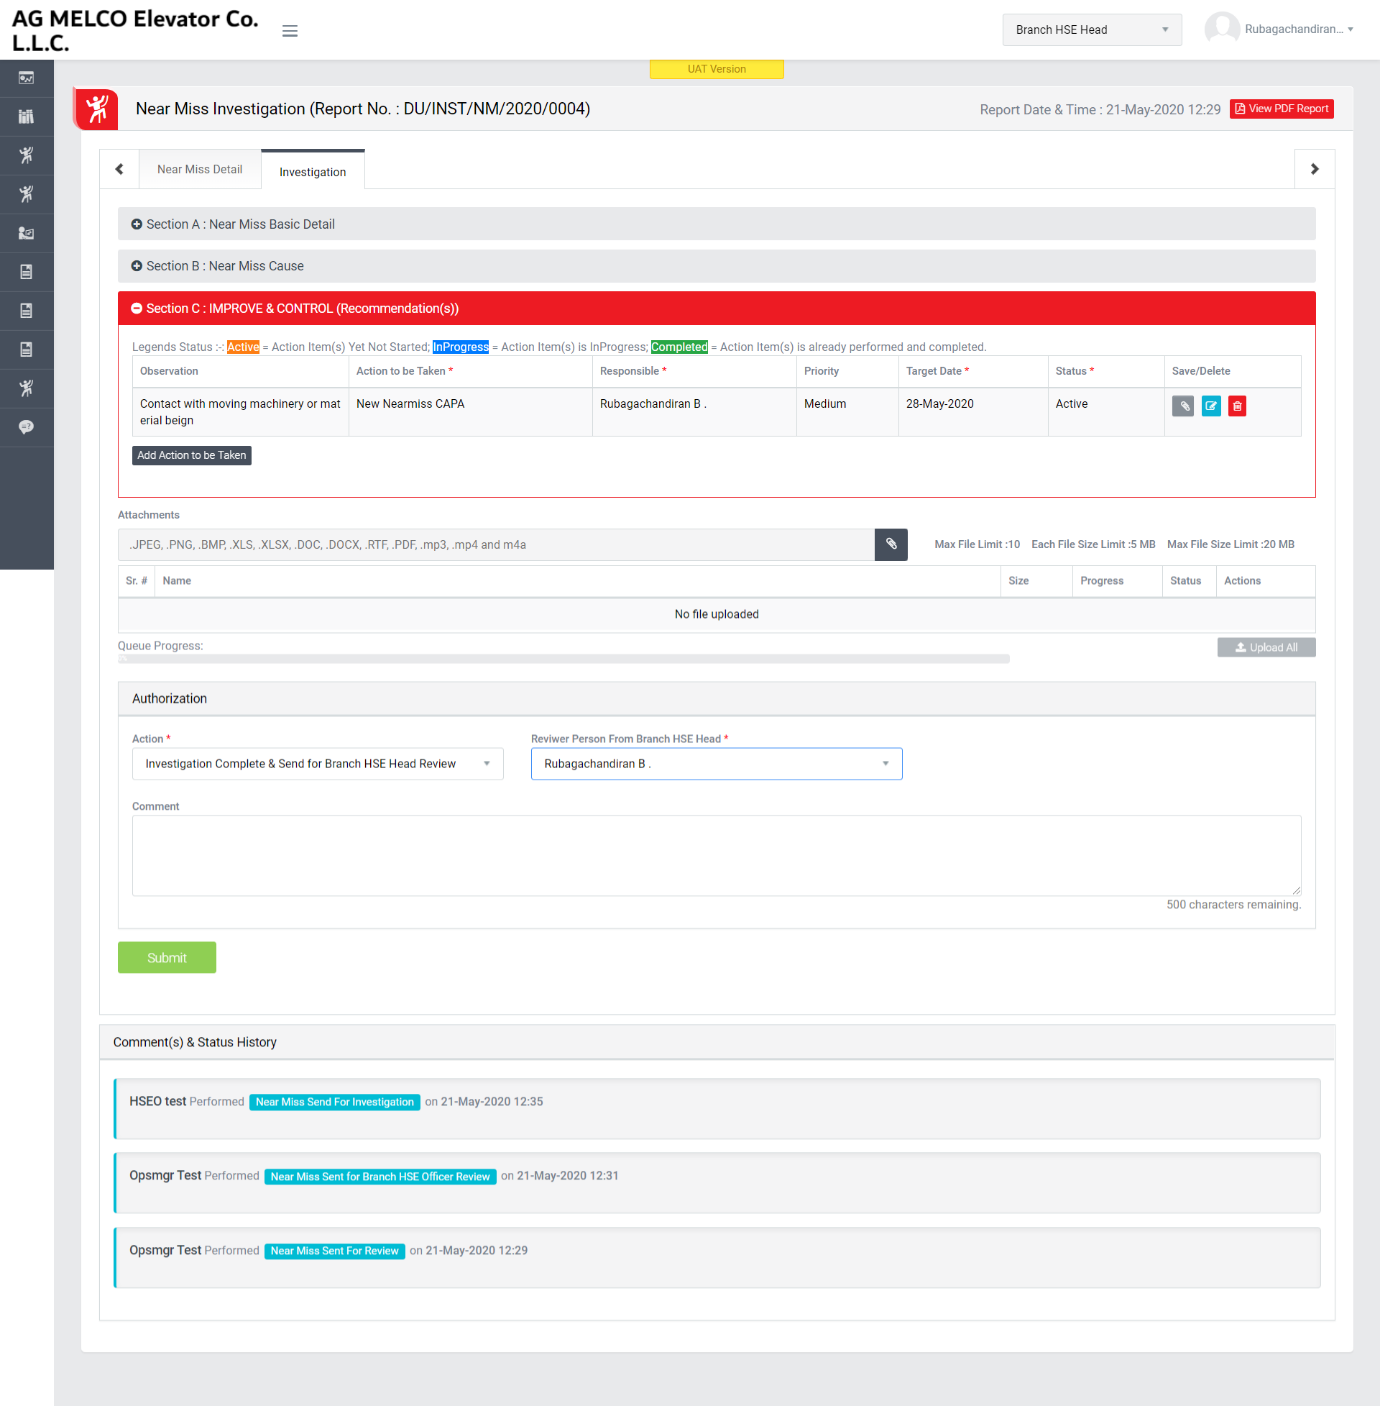Click the attachment browse paperclip button
1380x1406 pixels.
pos(891,545)
